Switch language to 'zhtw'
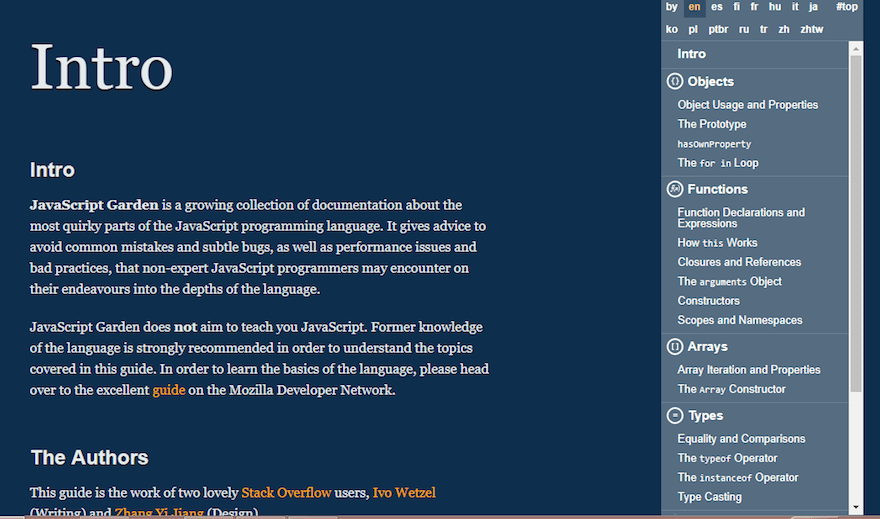Screen dimensions: 880x519 click(x=812, y=29)
